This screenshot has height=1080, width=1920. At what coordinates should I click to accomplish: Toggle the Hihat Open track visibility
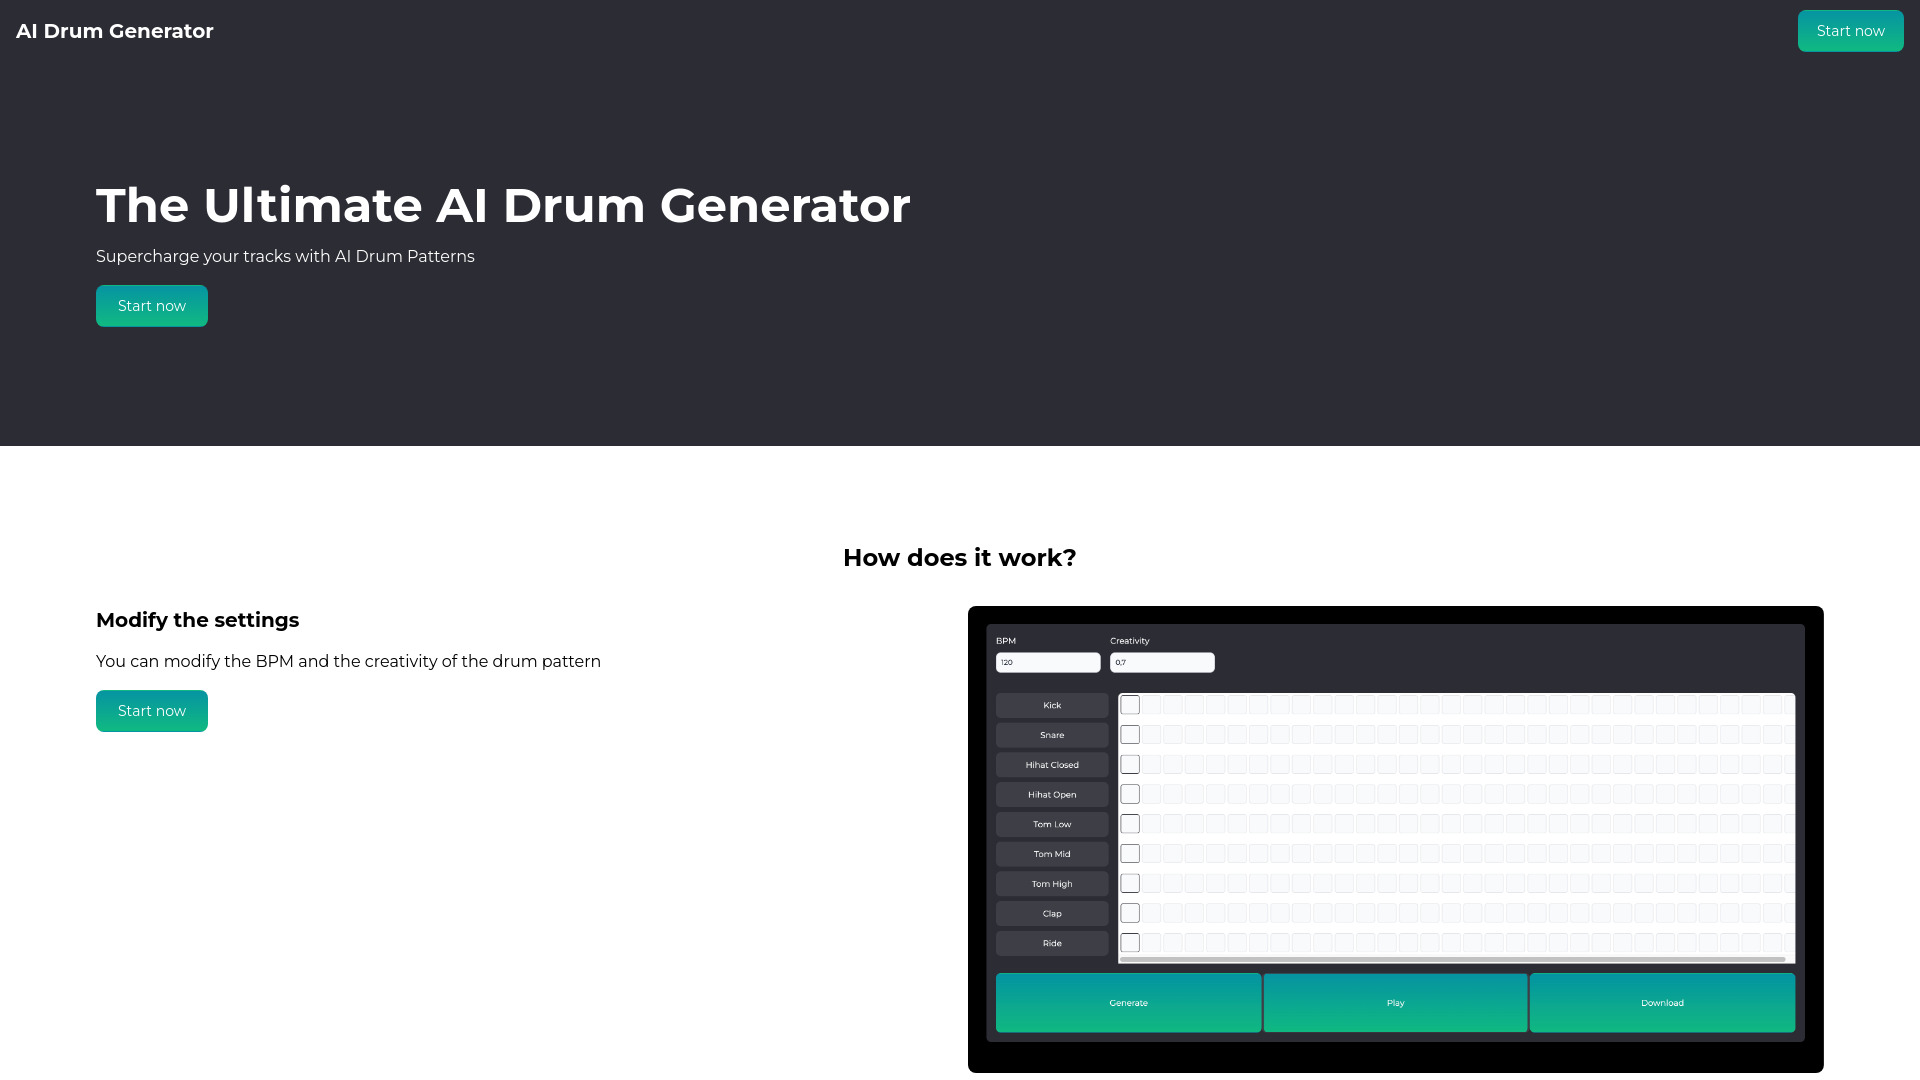click(x=1130, y=794)
